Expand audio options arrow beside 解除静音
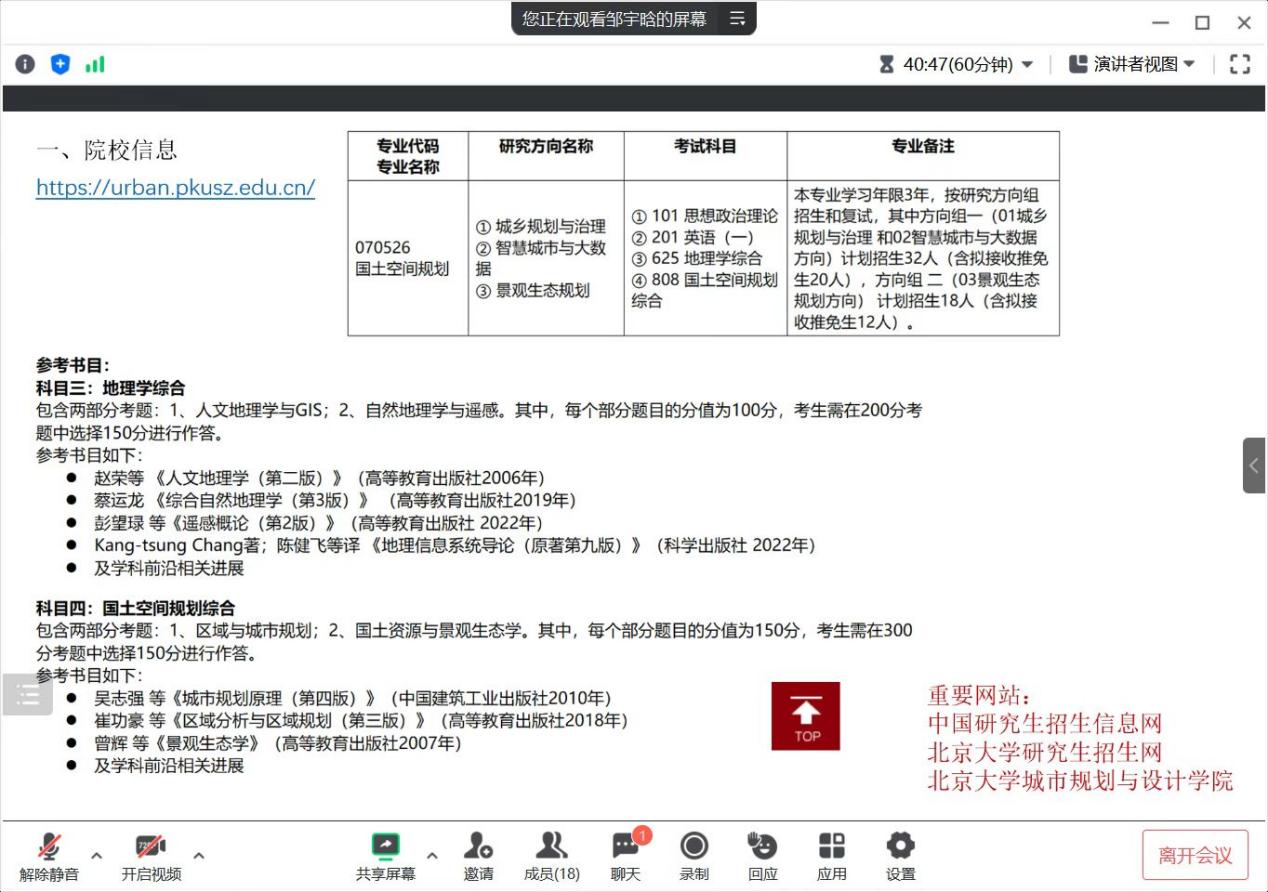Screen dimensions: 1268x892 [x=97, y=855]
